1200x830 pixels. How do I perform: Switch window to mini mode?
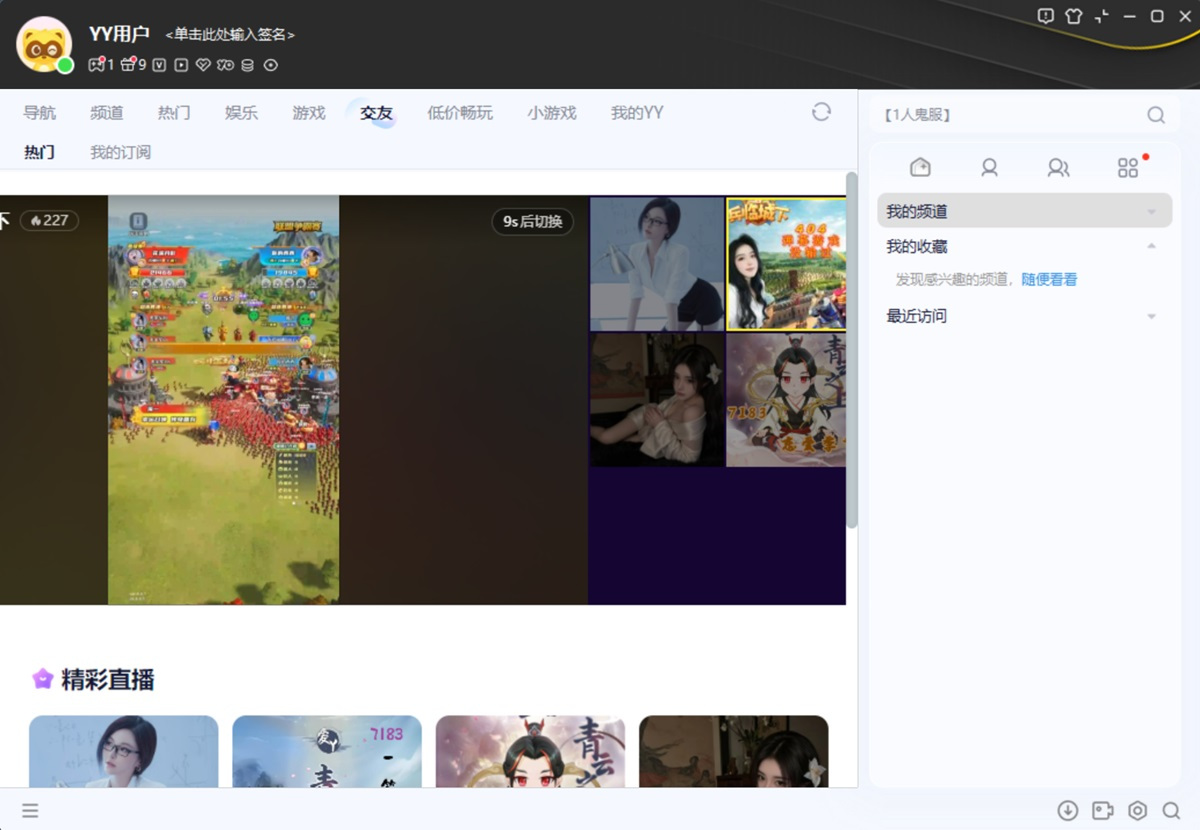click(1102, 16)
